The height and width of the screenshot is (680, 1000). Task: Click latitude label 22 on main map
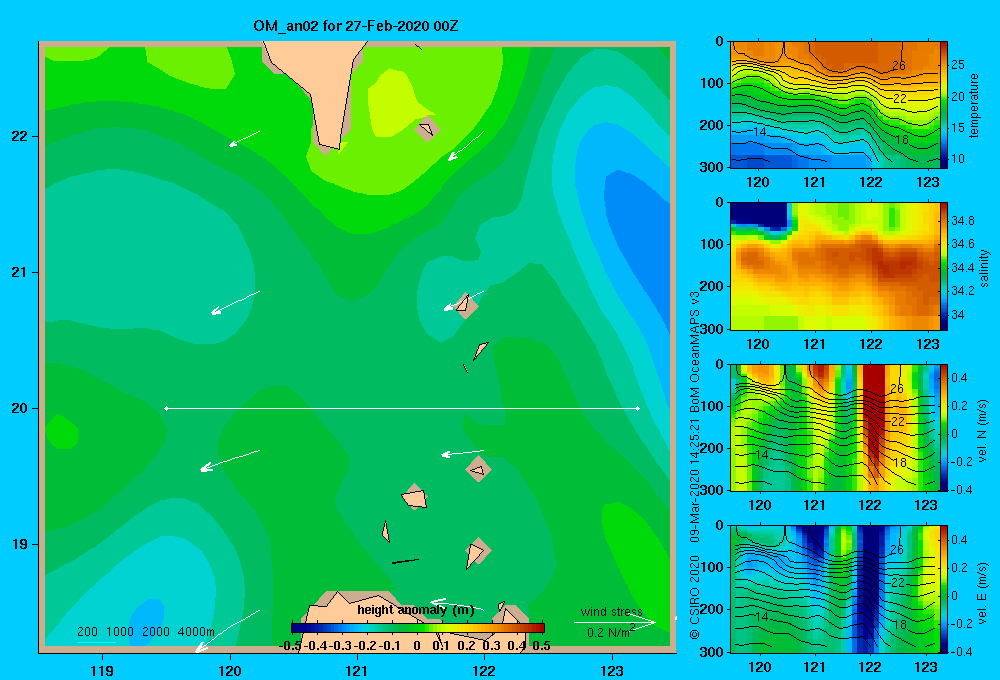[20, 137]
